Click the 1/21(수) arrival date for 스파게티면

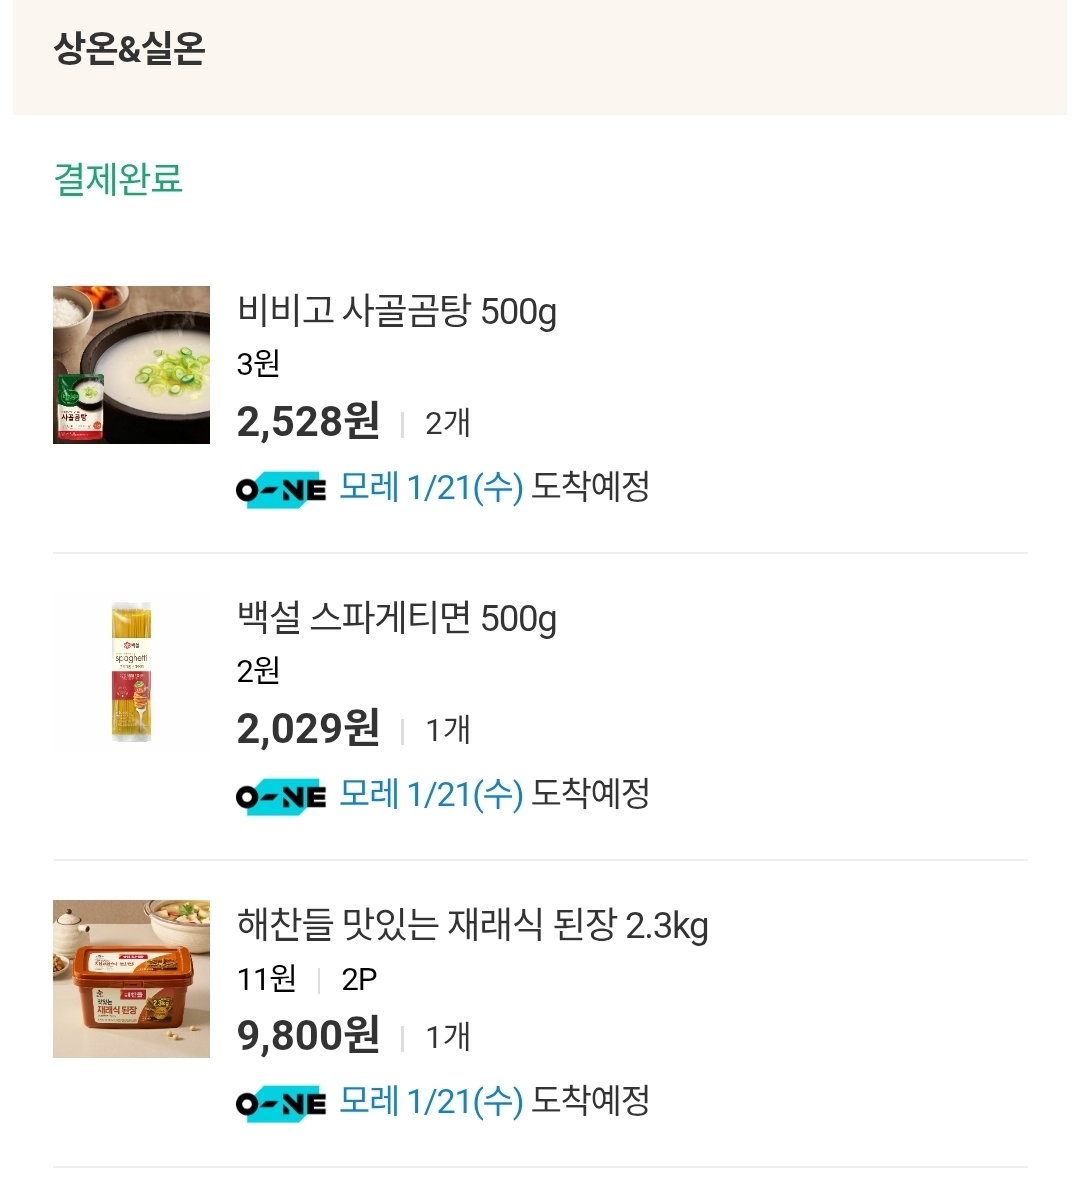[465, 795]
